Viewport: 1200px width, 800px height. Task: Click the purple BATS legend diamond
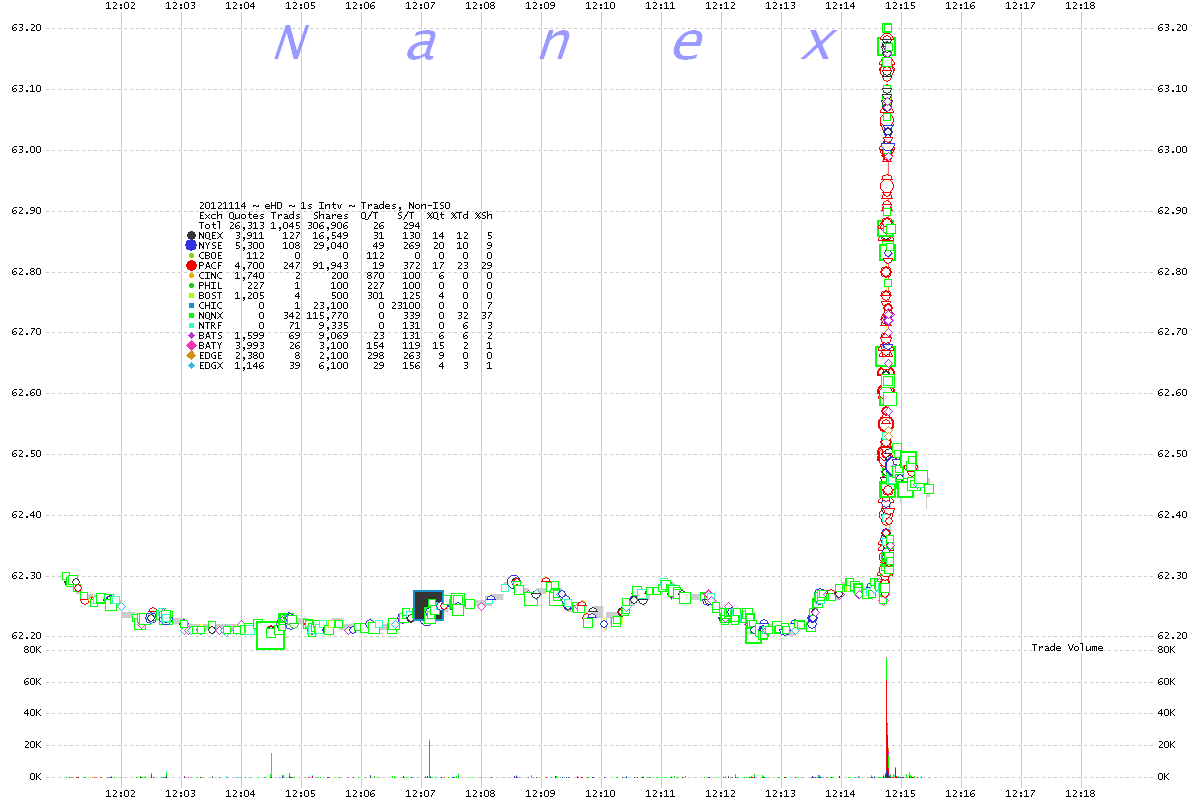tap(190, 335)
